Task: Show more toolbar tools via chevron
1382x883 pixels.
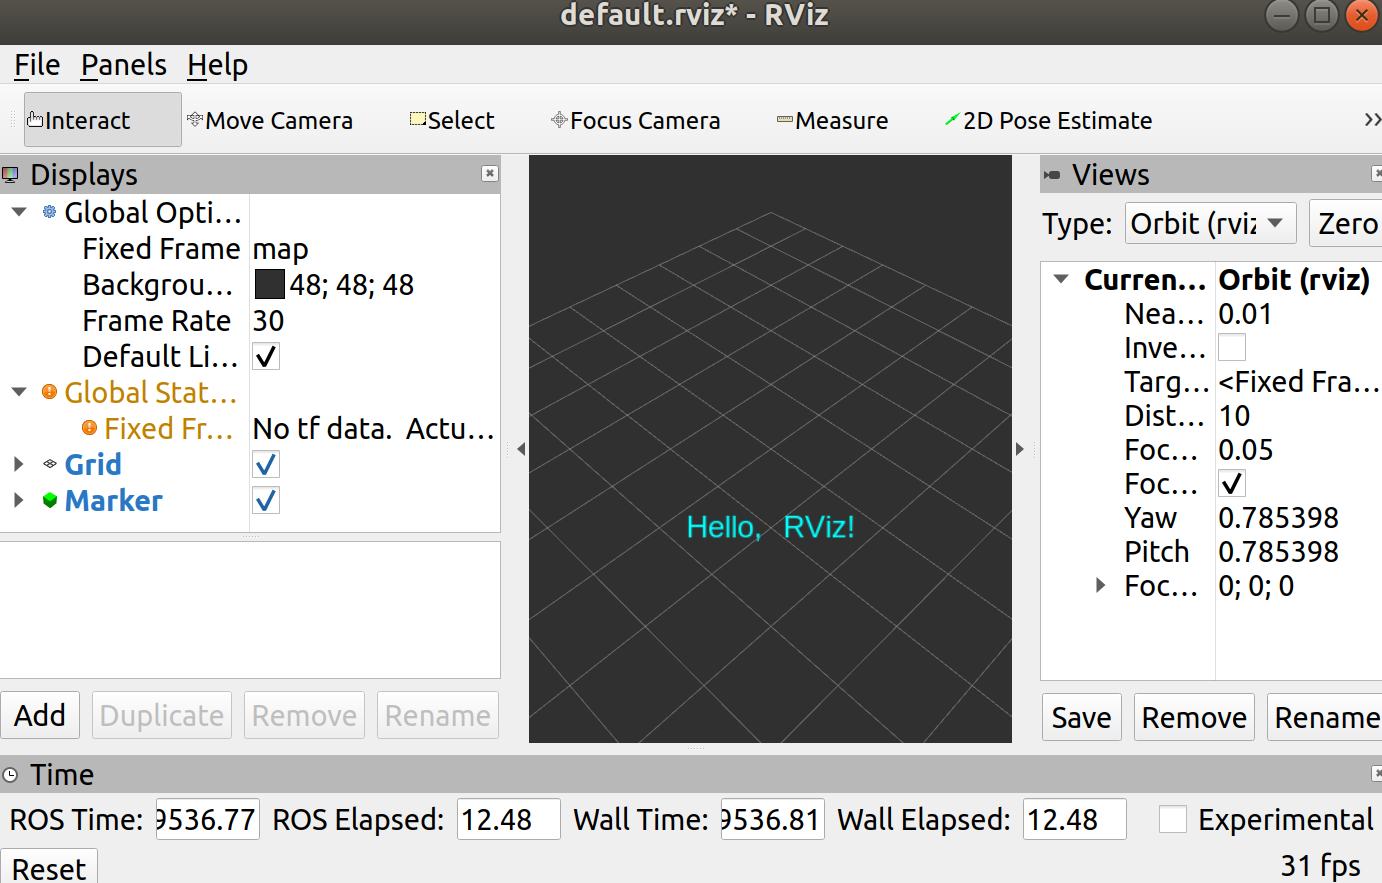Action: (1372, 120)
